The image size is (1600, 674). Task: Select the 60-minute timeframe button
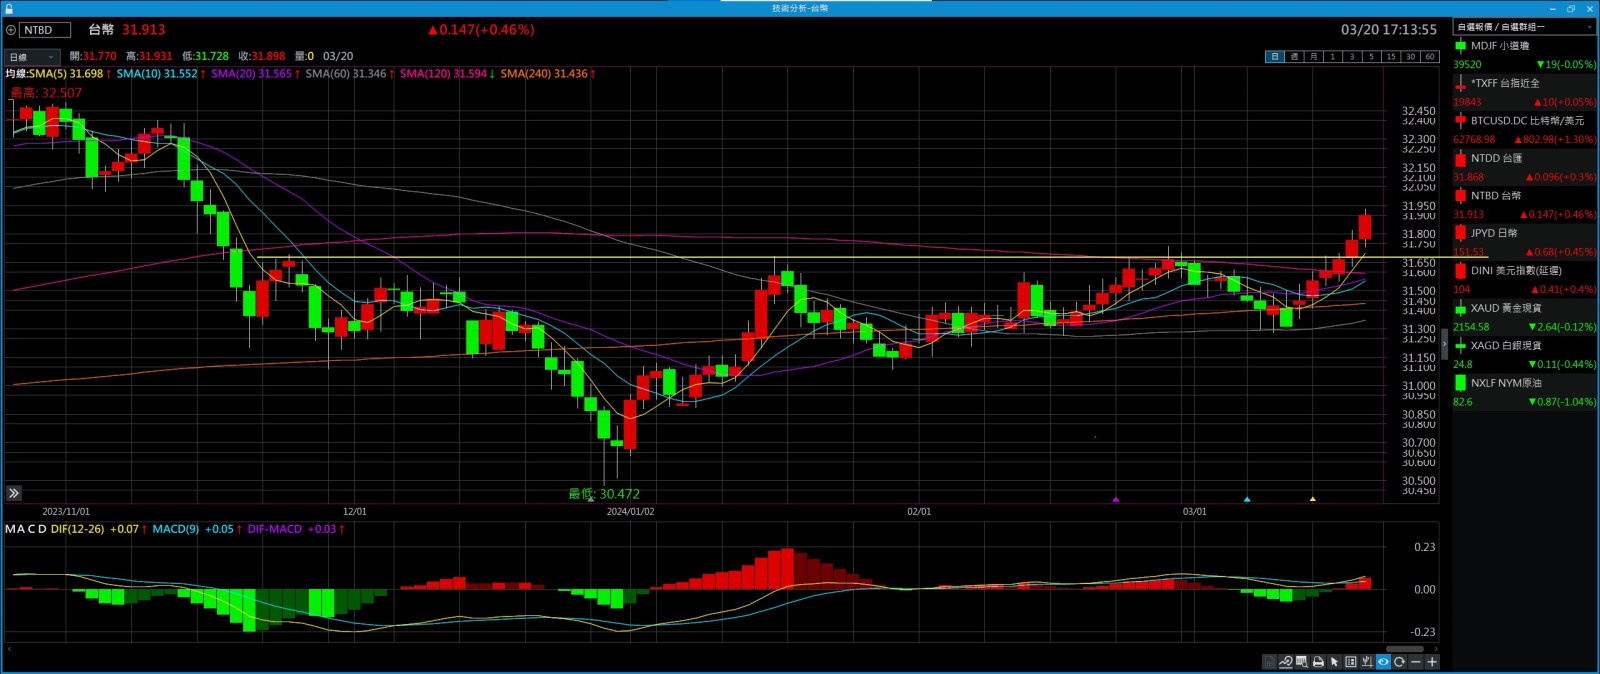1429,57
